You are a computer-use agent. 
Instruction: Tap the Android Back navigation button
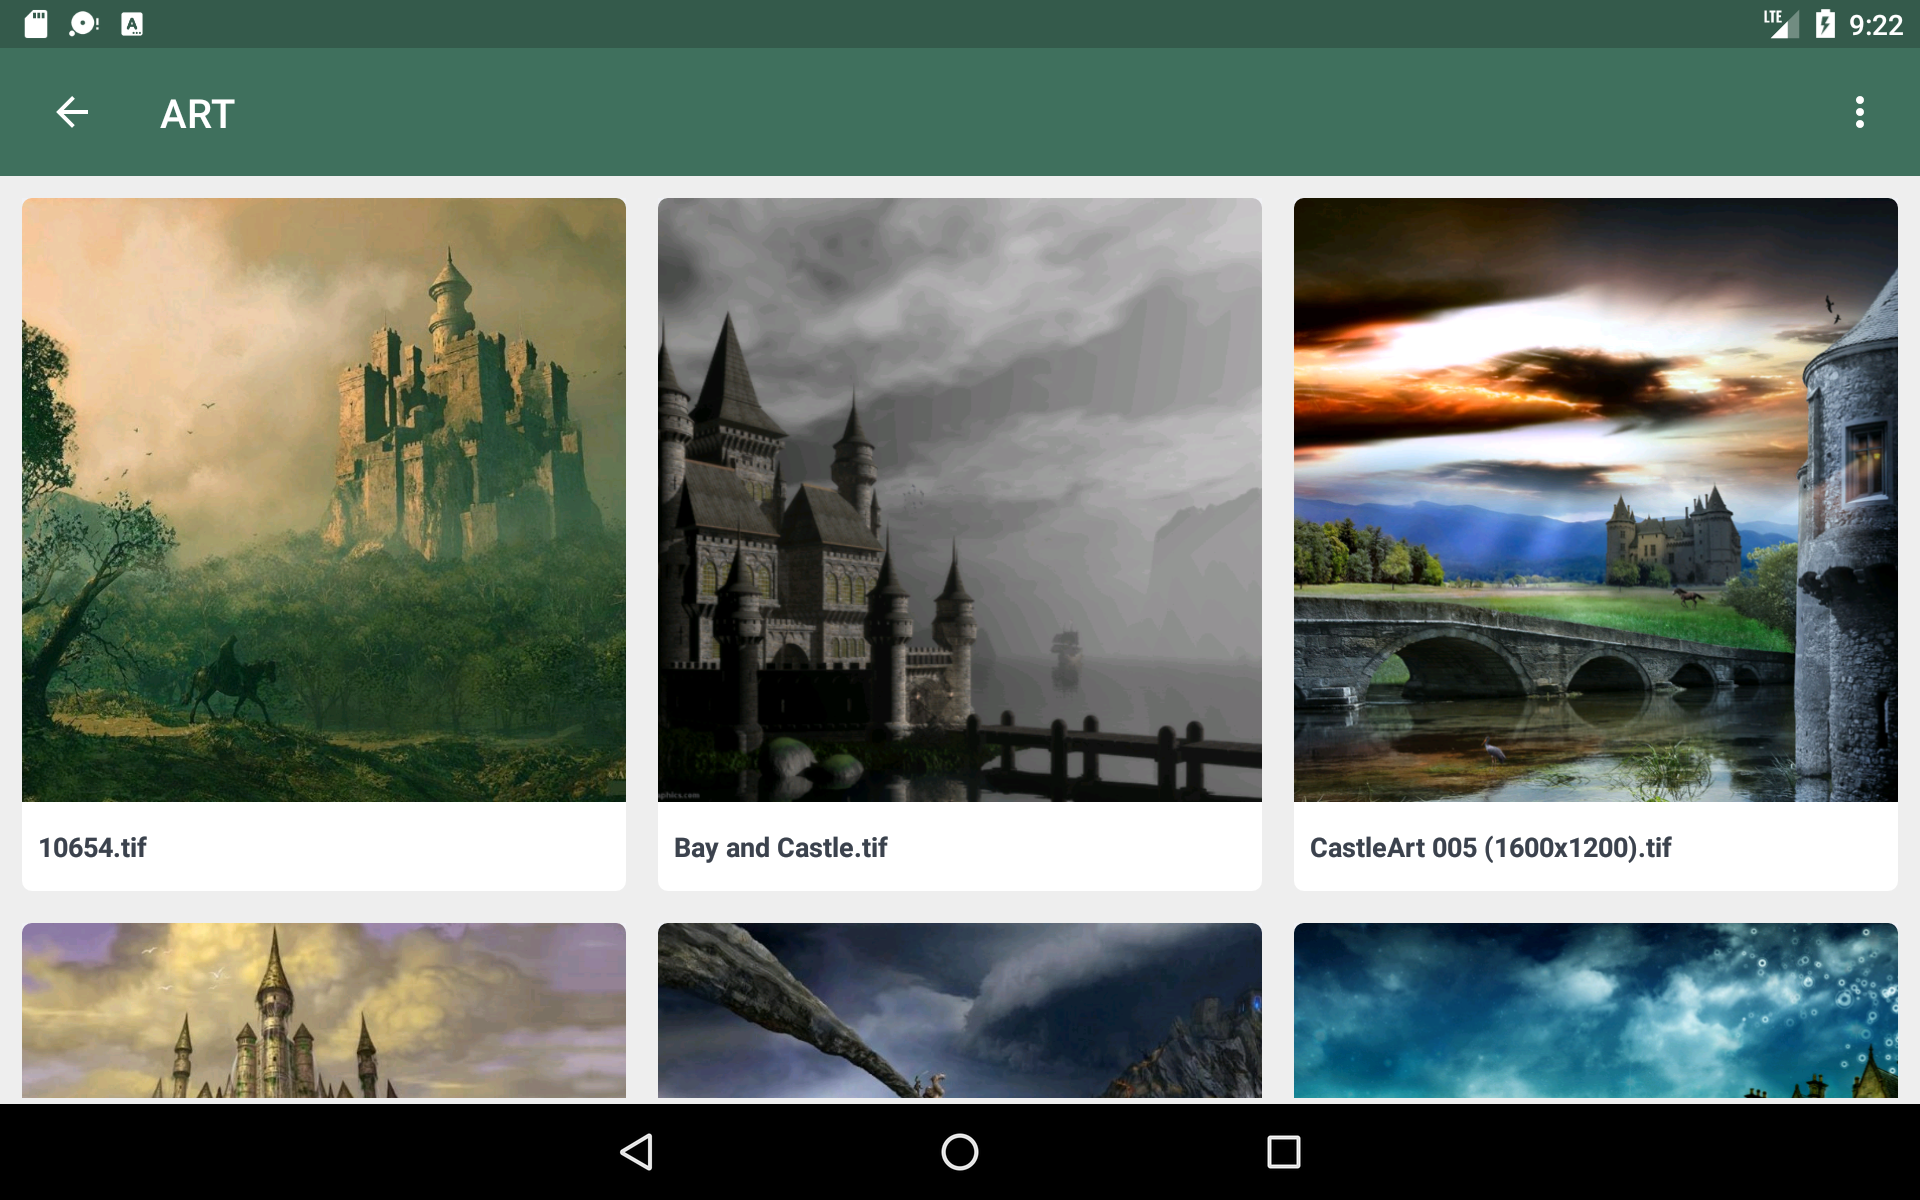pos(637,1152)
